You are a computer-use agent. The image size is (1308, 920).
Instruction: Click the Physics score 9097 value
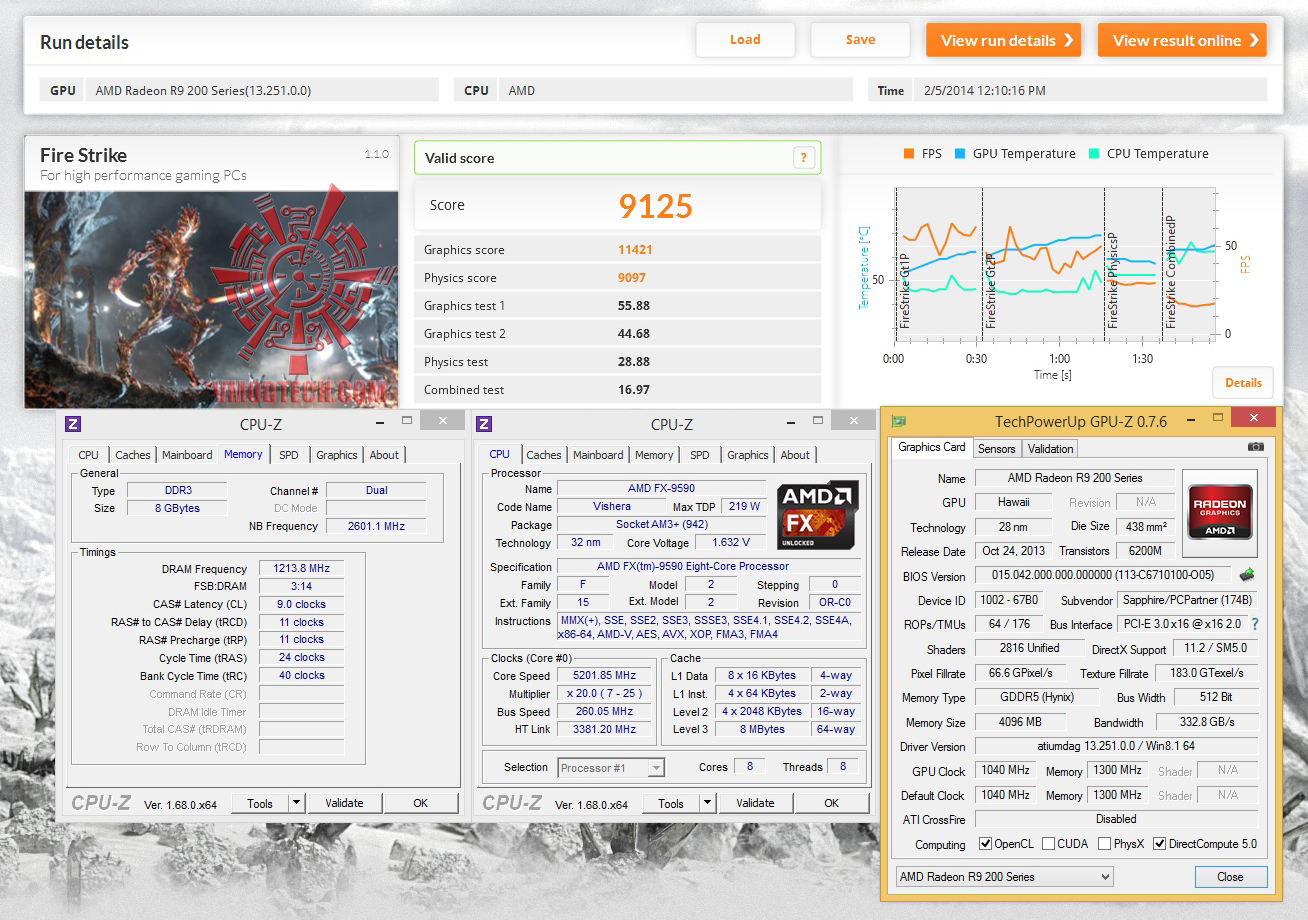632,278
